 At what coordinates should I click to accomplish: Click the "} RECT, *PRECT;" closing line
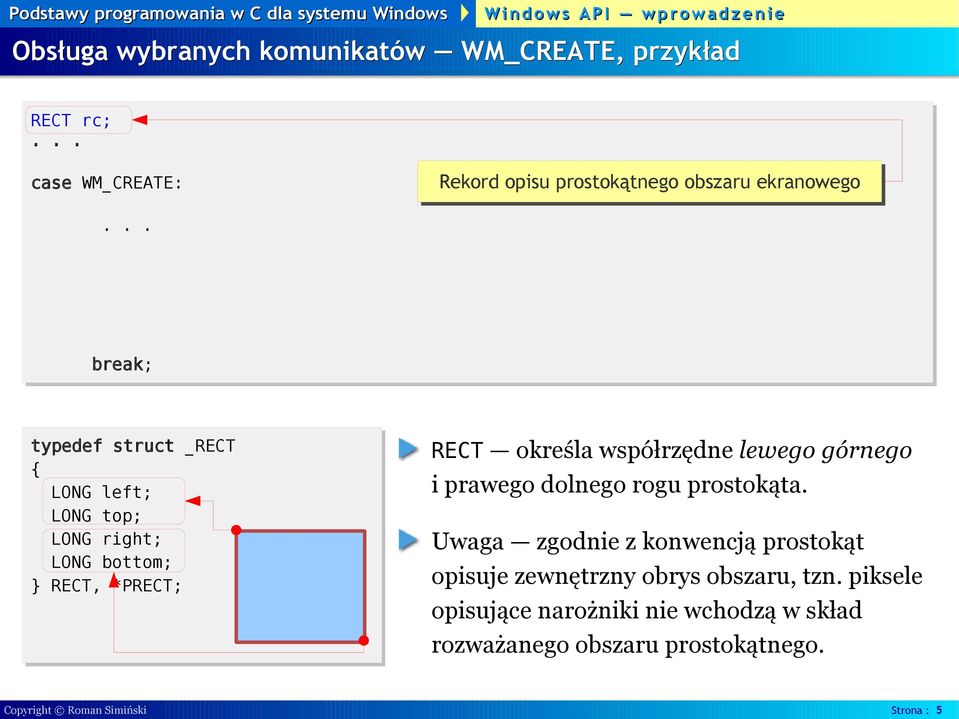tap(106, 586)
